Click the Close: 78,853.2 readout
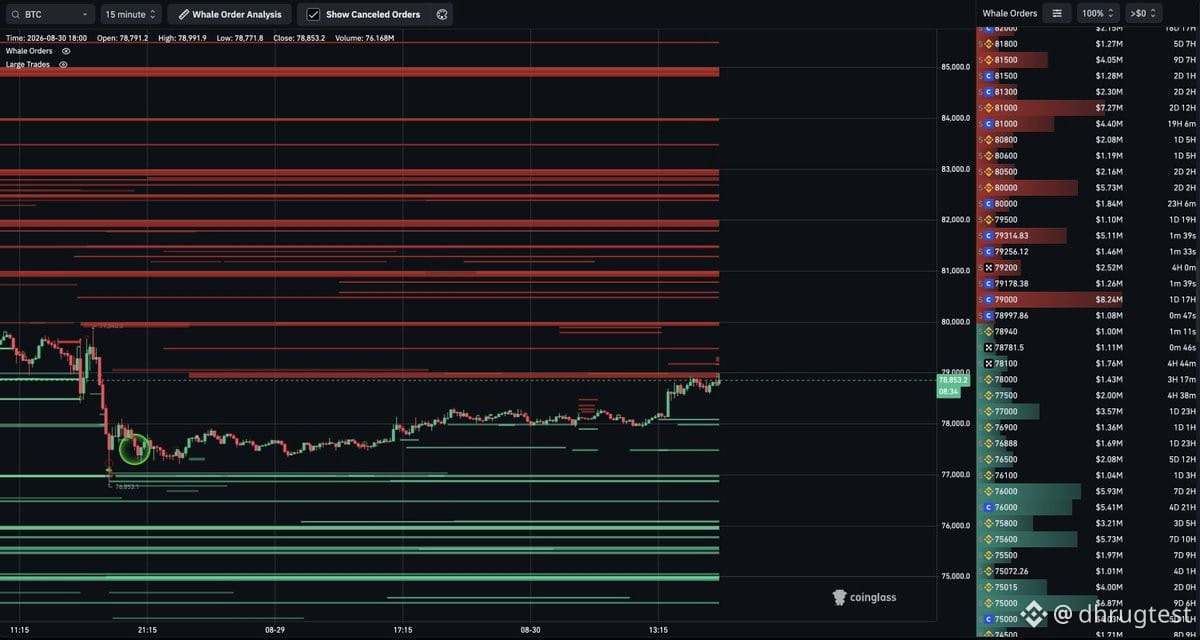 point(301,38)
